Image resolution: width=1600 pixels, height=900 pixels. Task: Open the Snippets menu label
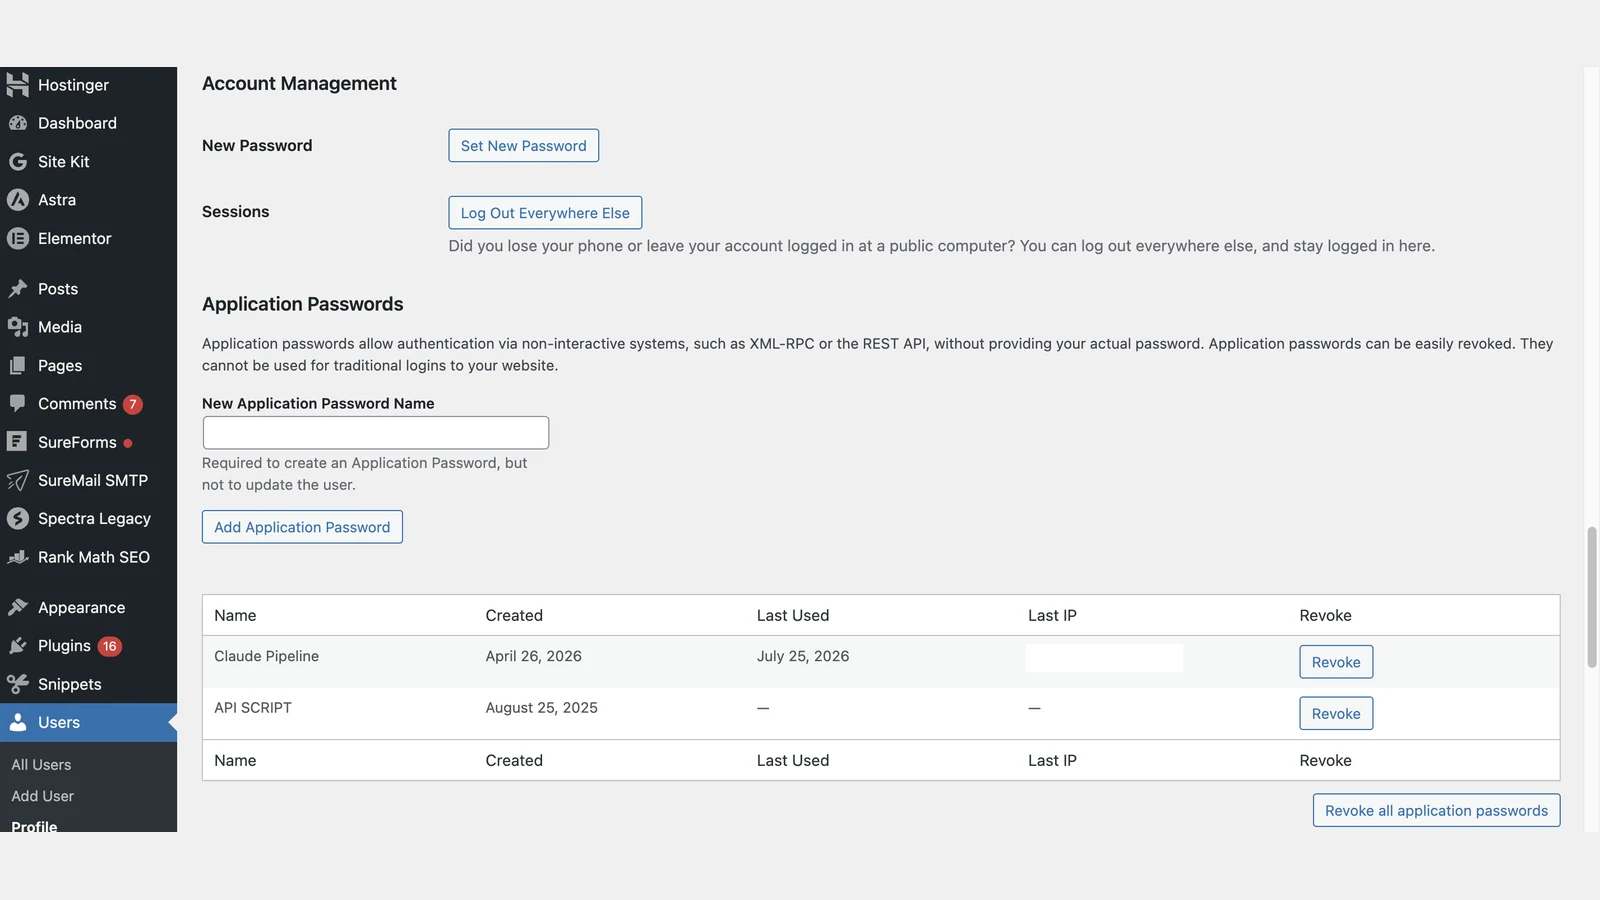70,684
